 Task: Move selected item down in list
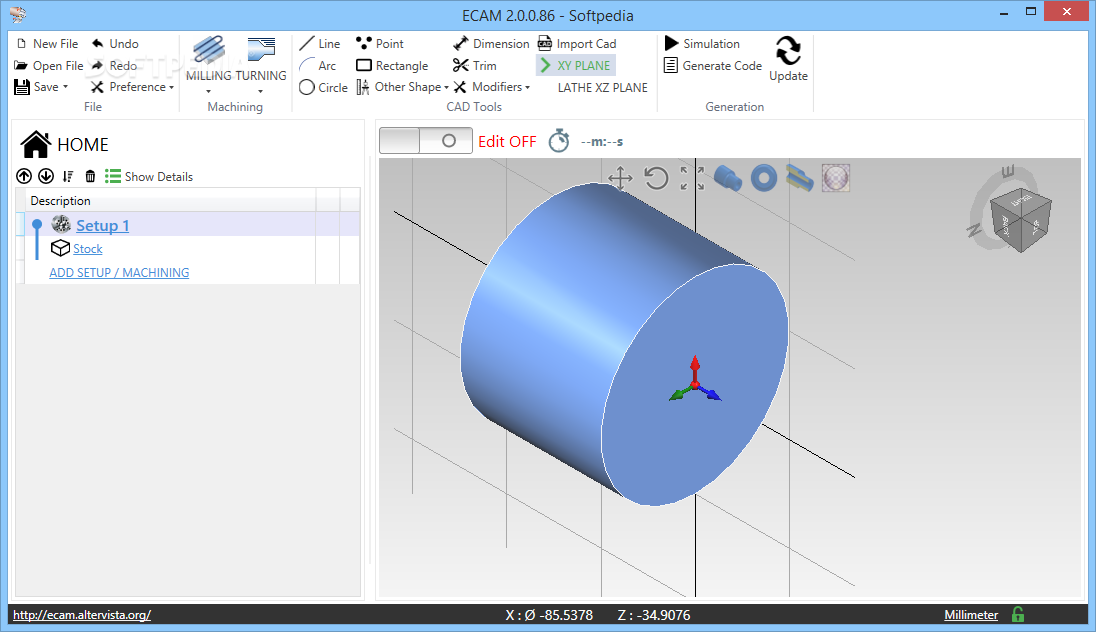click(x=46, y=176)
